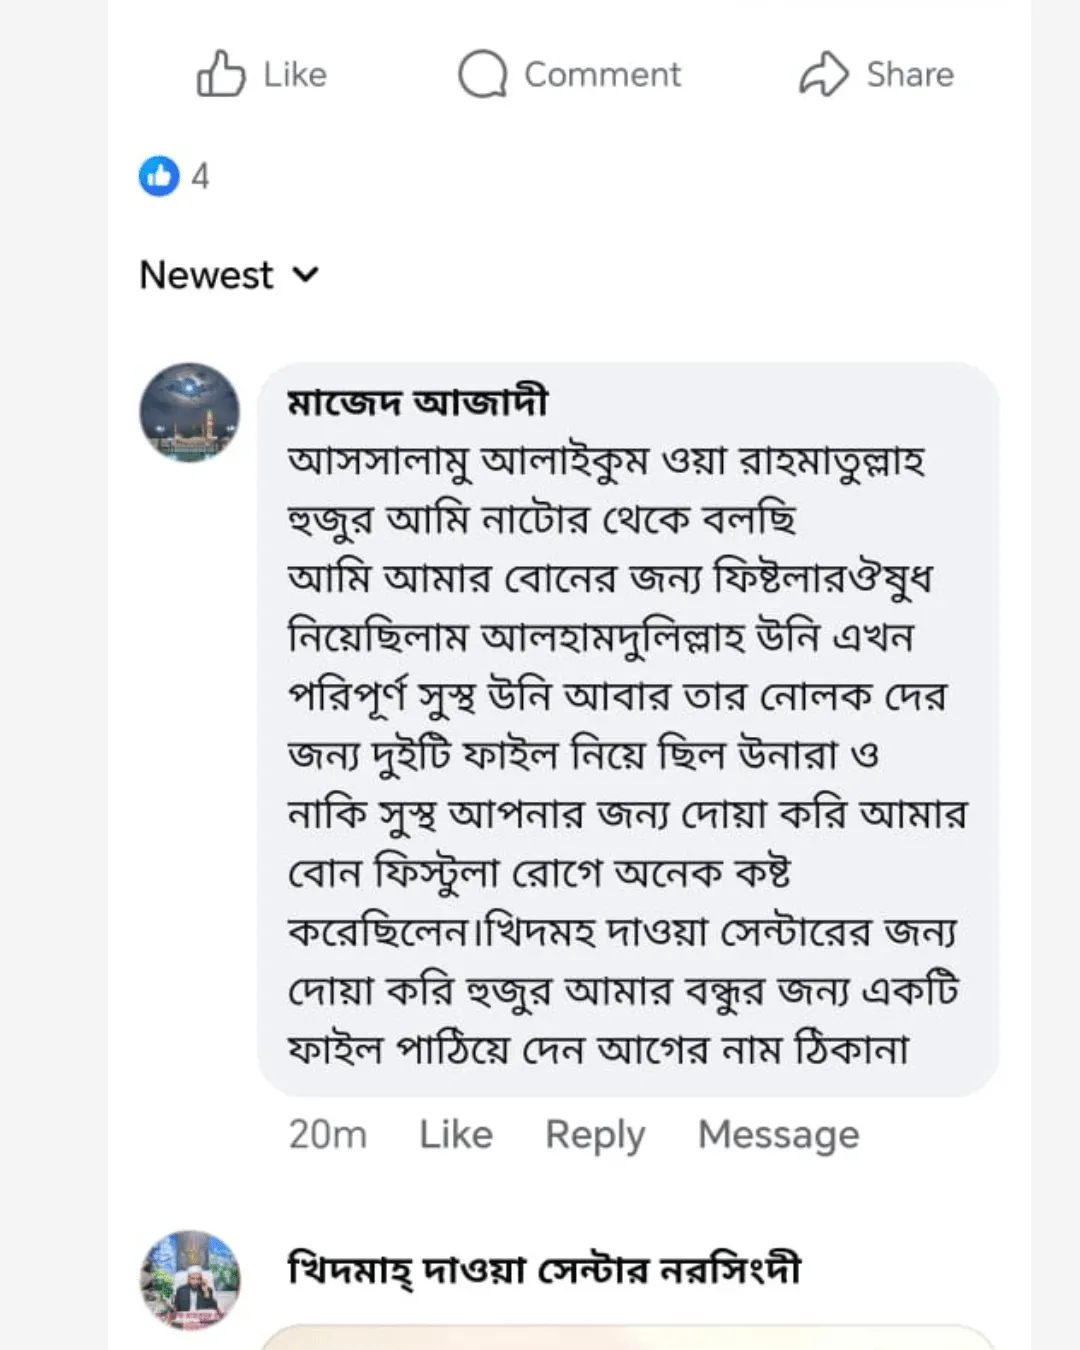Open the মাজেদ আজাদী commenter name link
This screenshot has height=1350, width=1080.
click(417, 402)
